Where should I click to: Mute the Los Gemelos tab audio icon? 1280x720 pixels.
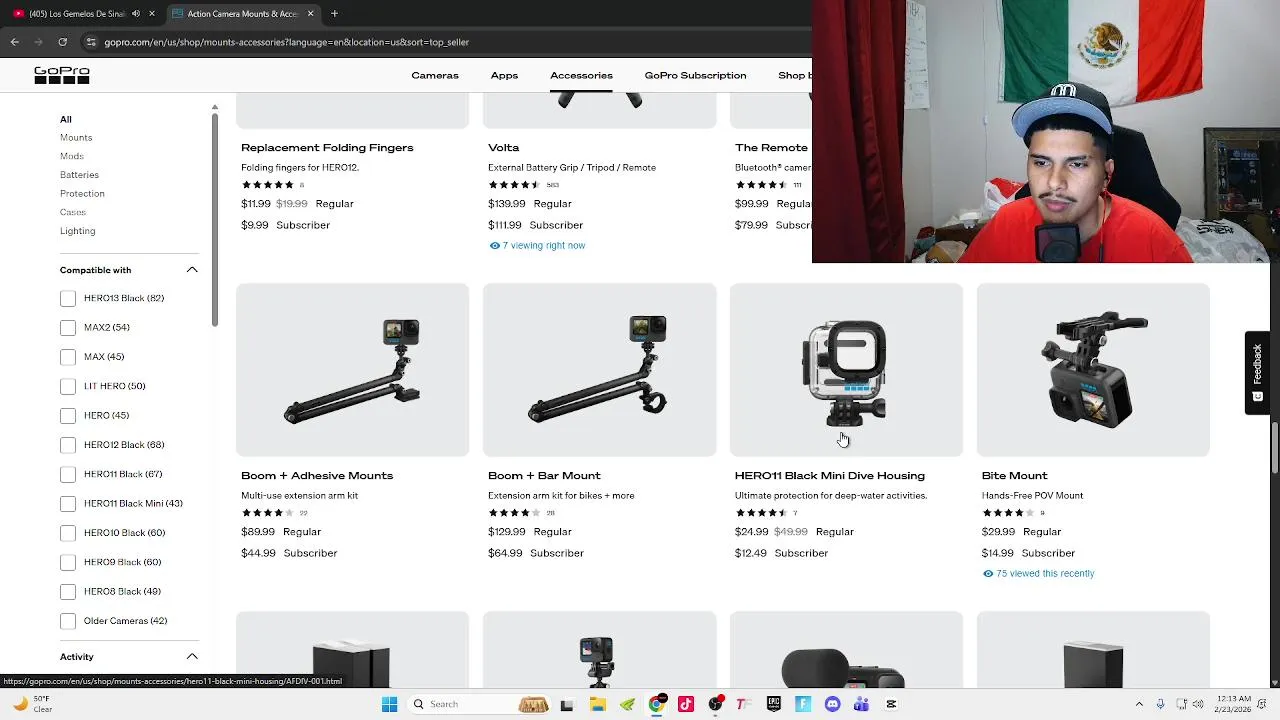click(x=135, y=14)
